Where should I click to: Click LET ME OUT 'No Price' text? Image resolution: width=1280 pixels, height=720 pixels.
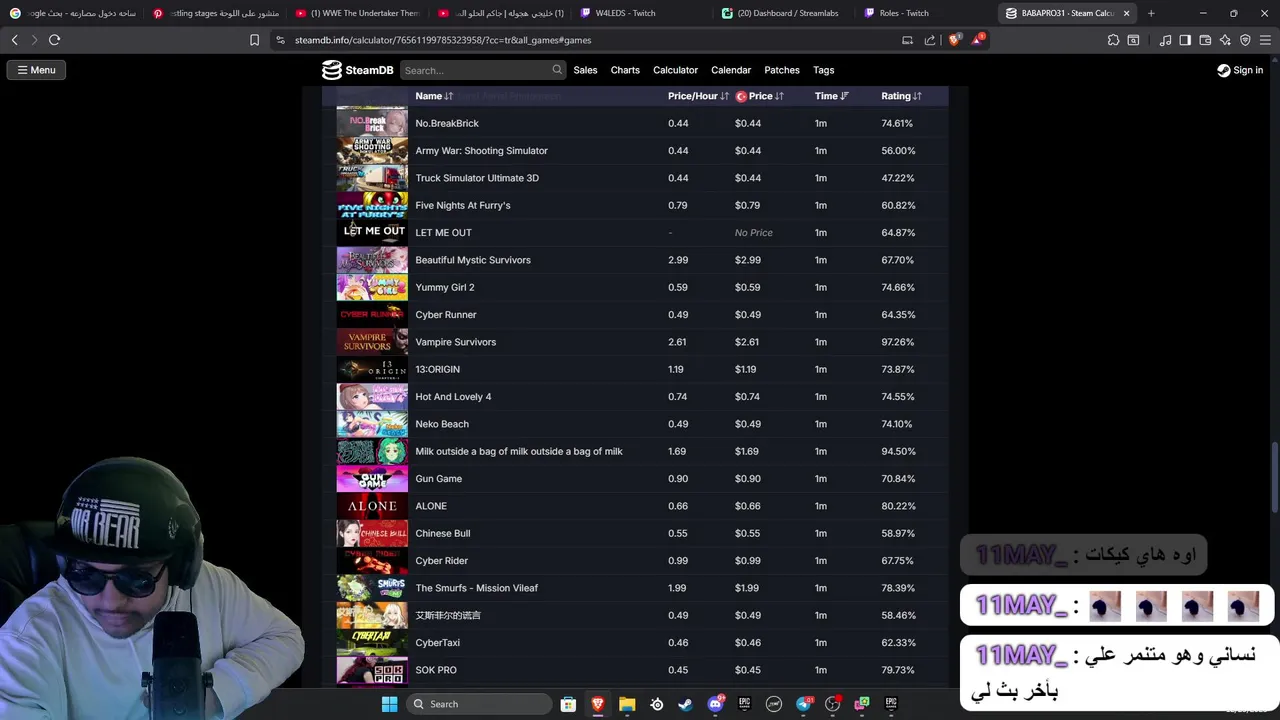[754, 233]
